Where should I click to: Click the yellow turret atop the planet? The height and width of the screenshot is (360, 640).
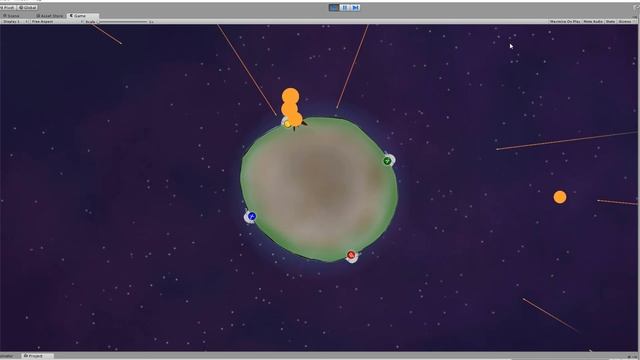pyautogui.click(x=287, y=123)
